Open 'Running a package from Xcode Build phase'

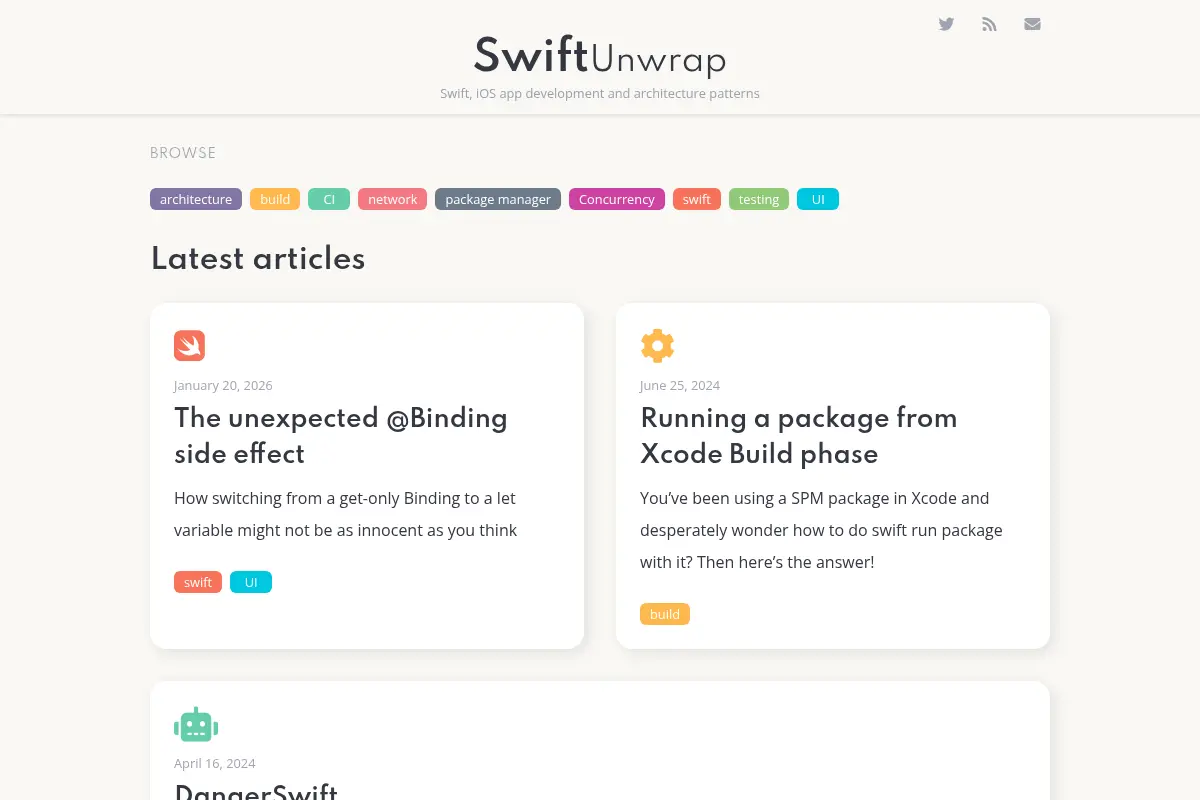(799, 435)
